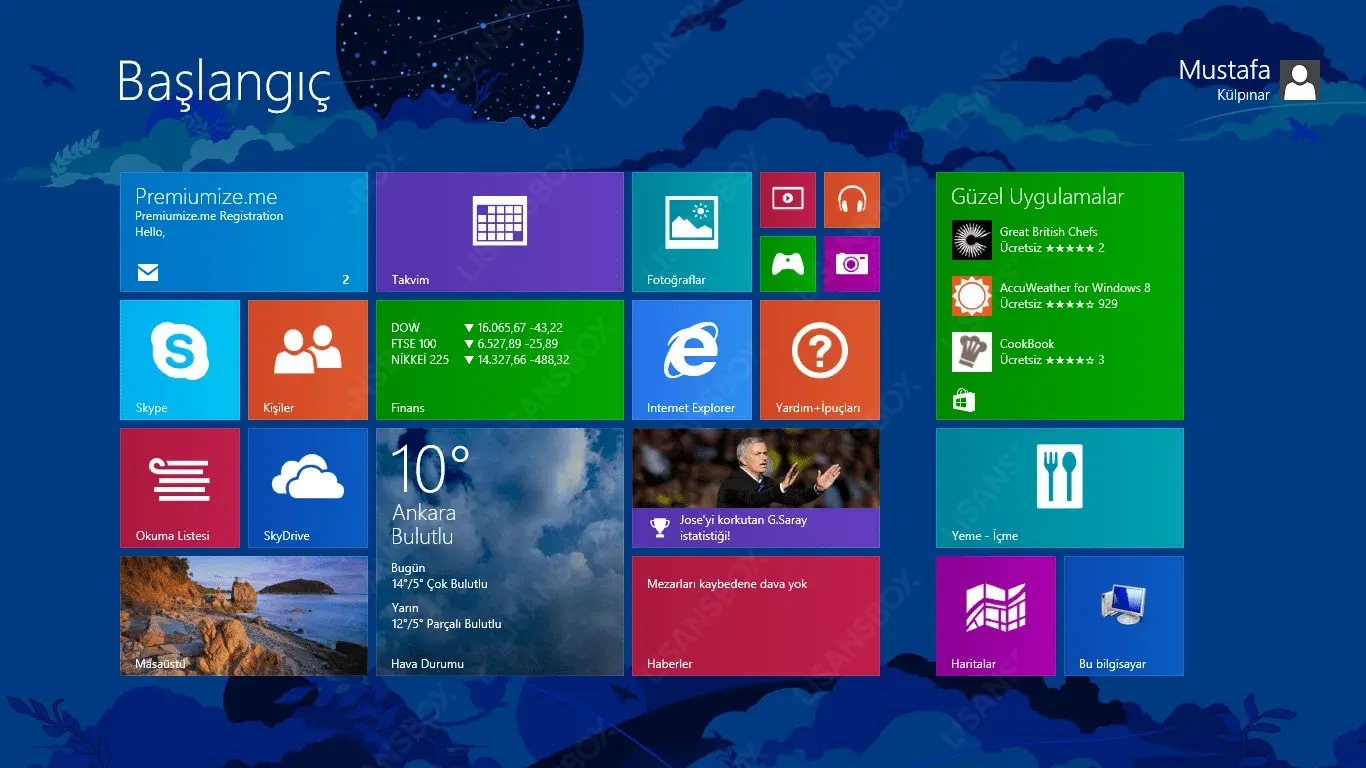Open the Haberler news tile
1366x768 pixels.
[756, 616]
